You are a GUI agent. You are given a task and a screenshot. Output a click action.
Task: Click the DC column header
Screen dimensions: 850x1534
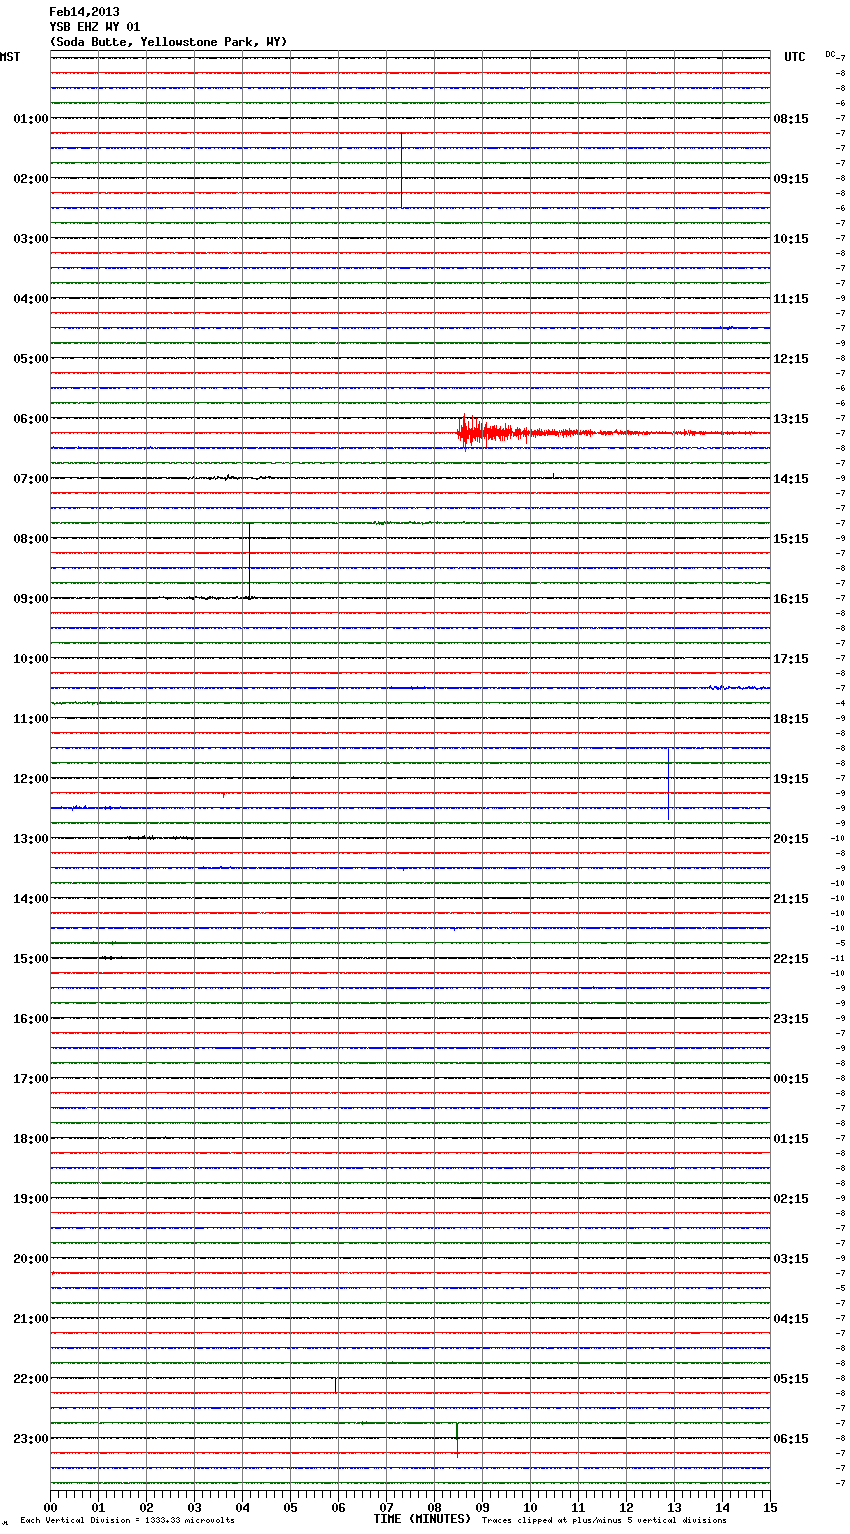coord(830,54)
